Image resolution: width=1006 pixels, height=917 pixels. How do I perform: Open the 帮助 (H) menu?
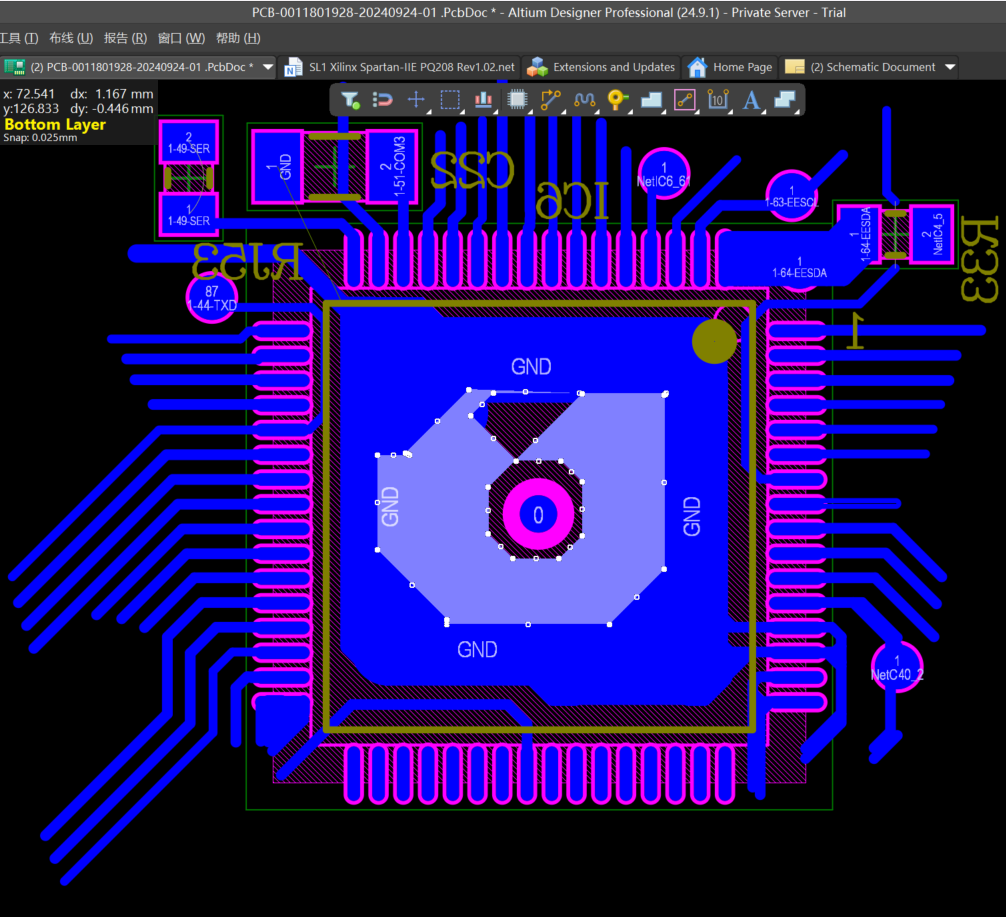pos(238,39)
